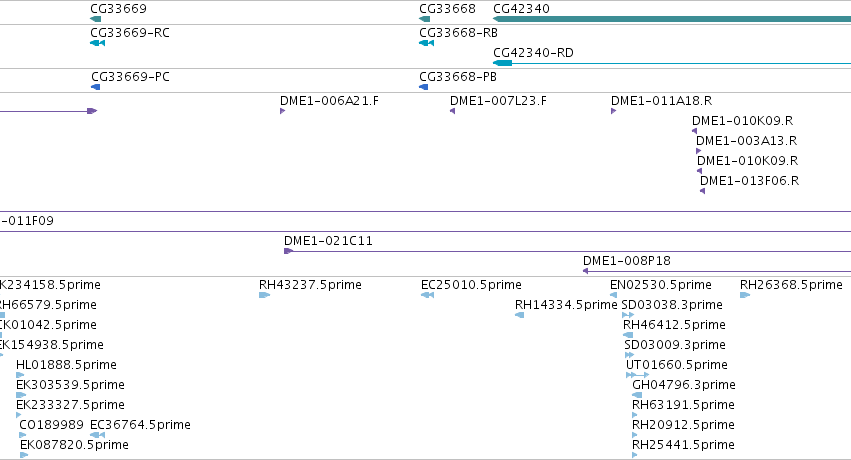Select RH63191.5prime EST label

[x=683, y=405]
